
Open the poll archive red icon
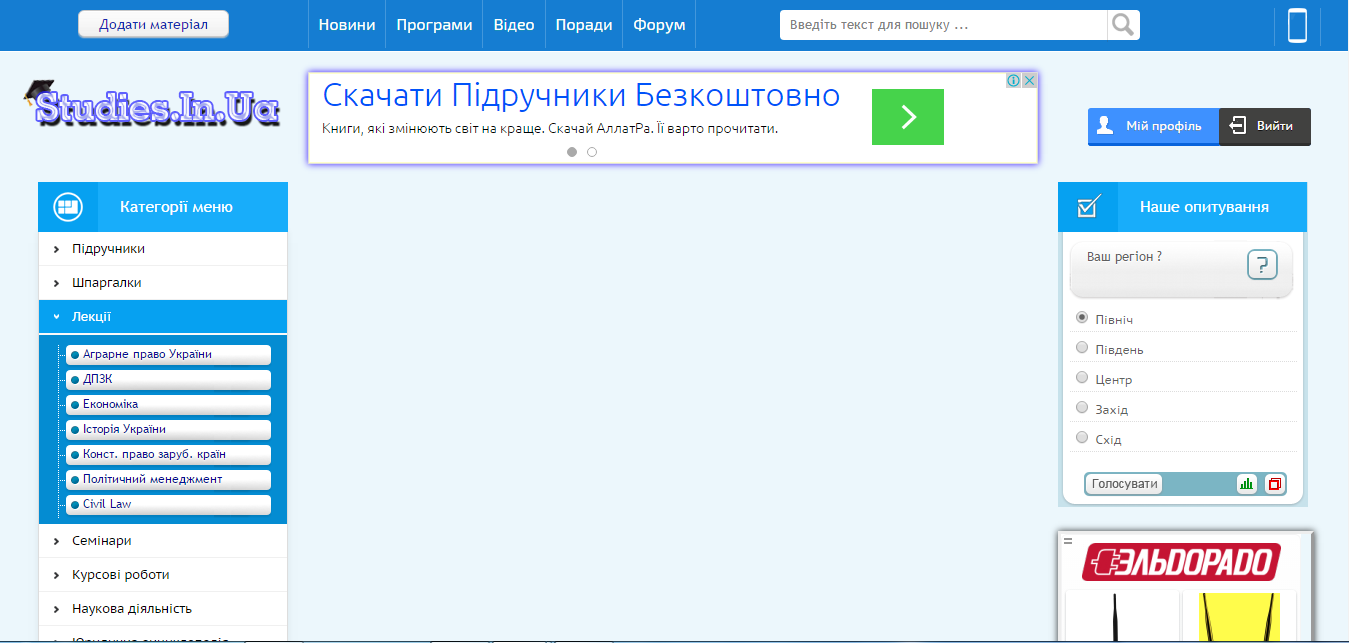(1274, 484)
